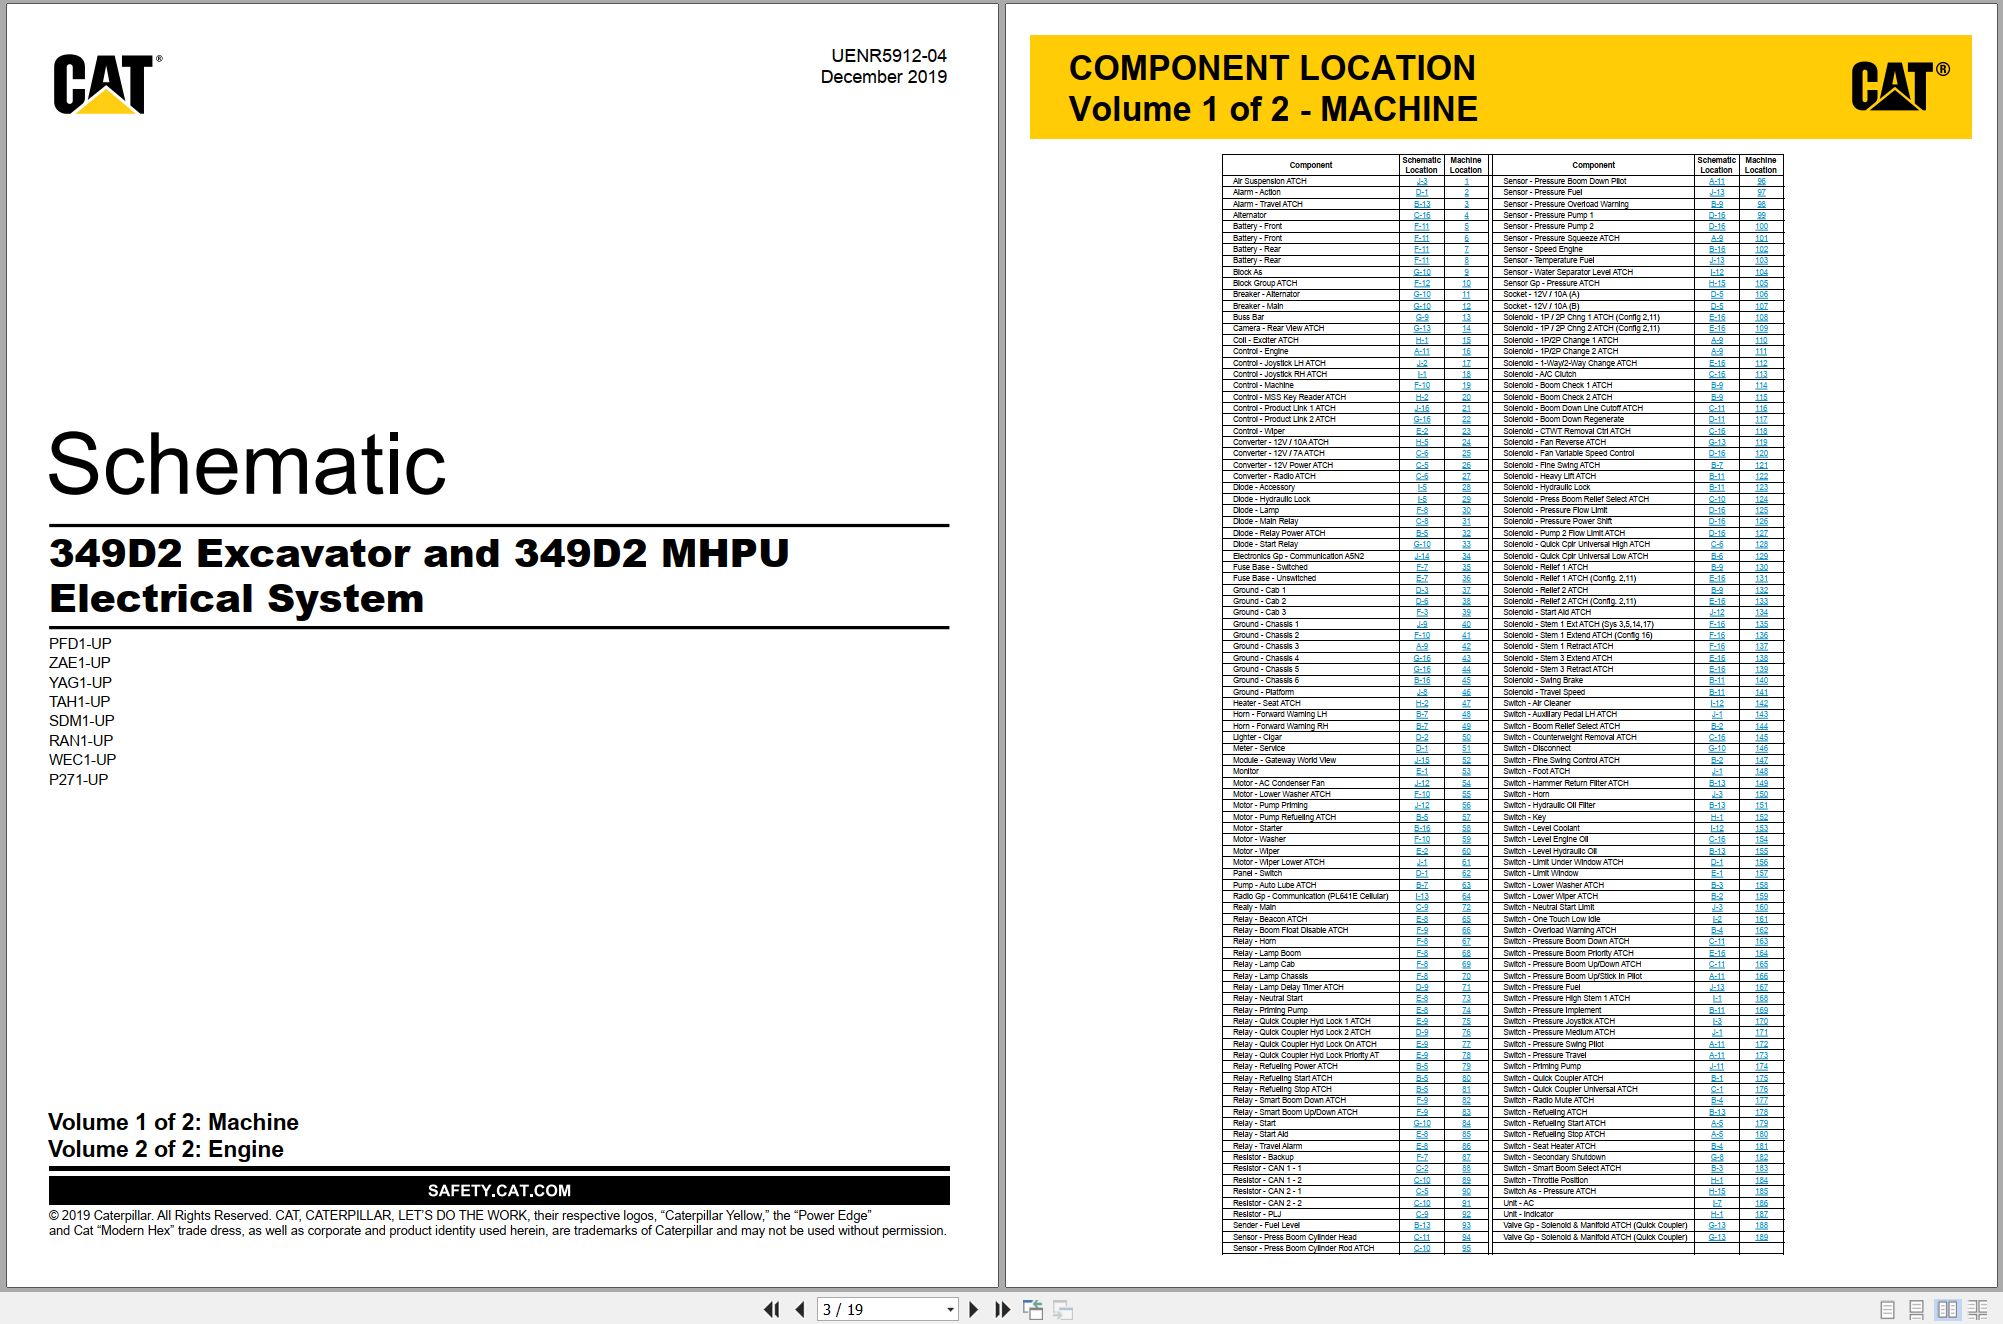Open schematic location C-16 for Alternator
The image size is (2003, 1324).
point(1421,215)
